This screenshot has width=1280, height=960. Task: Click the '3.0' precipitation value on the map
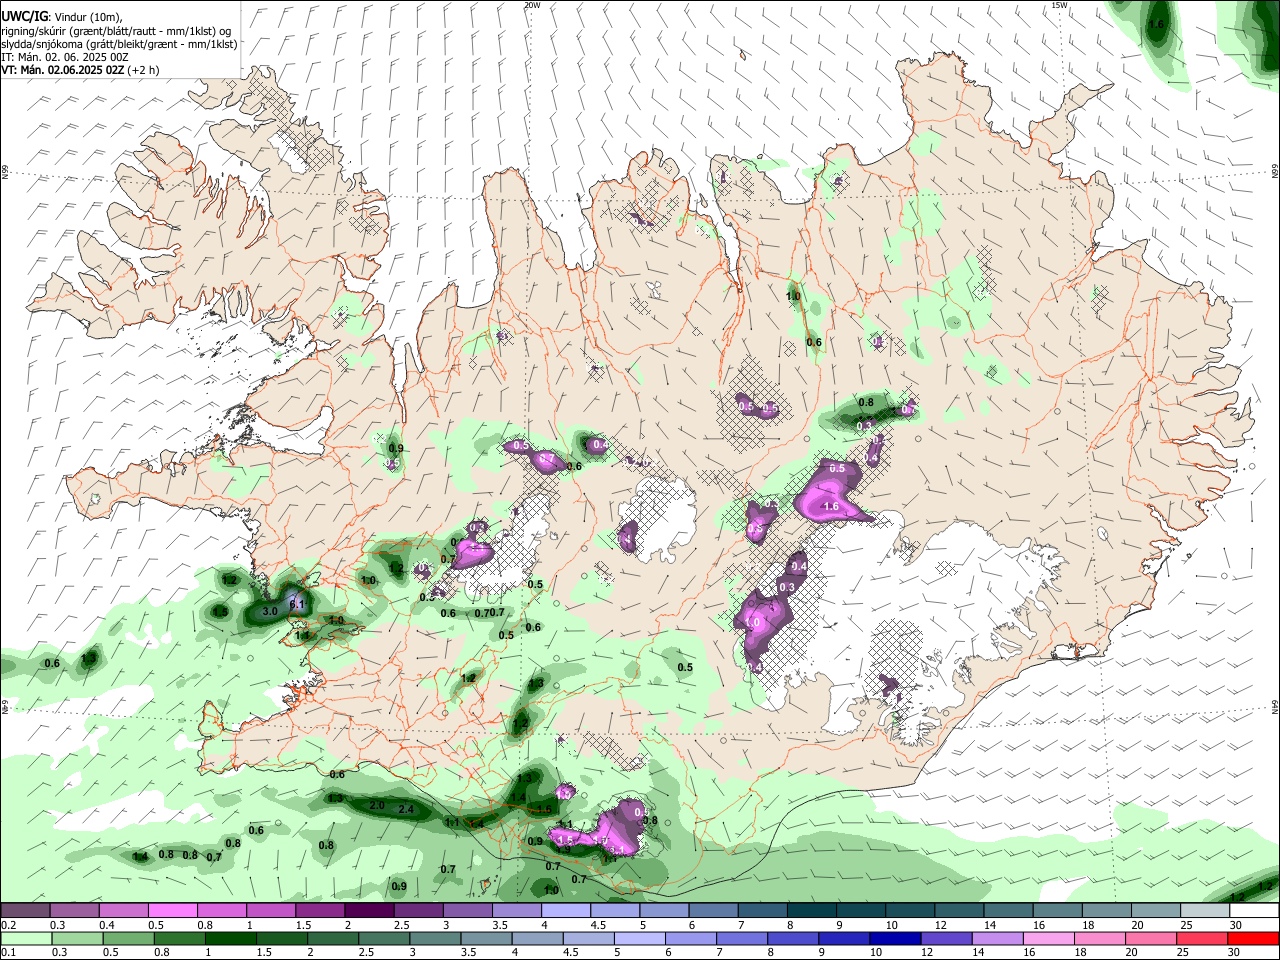click(269, 611)
